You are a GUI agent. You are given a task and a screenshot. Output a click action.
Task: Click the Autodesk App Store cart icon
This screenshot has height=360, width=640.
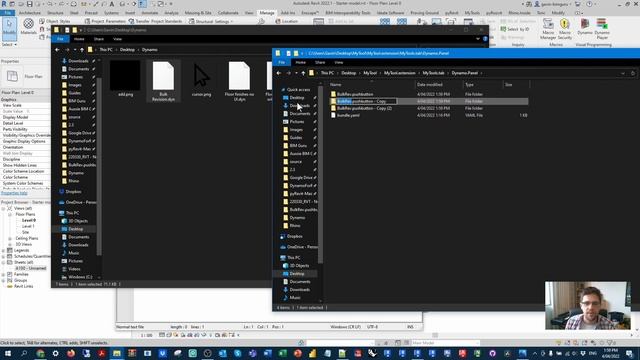coord(577,4)
